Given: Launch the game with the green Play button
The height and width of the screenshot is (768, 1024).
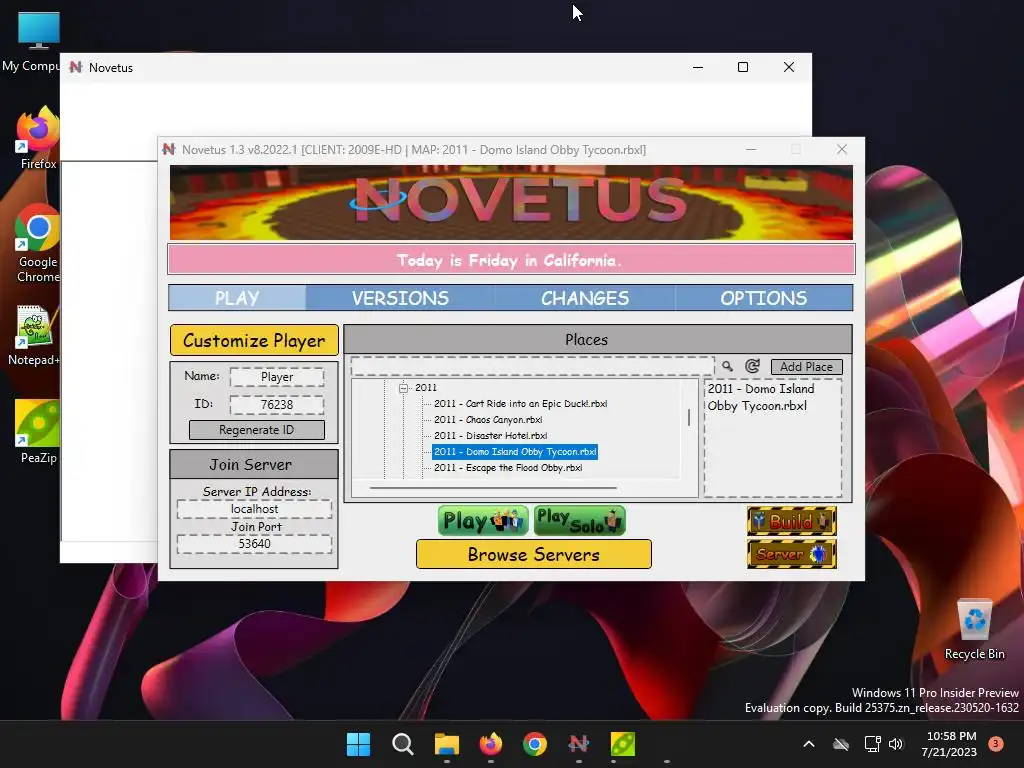Looking at the screenshot, I should [483, 520].
